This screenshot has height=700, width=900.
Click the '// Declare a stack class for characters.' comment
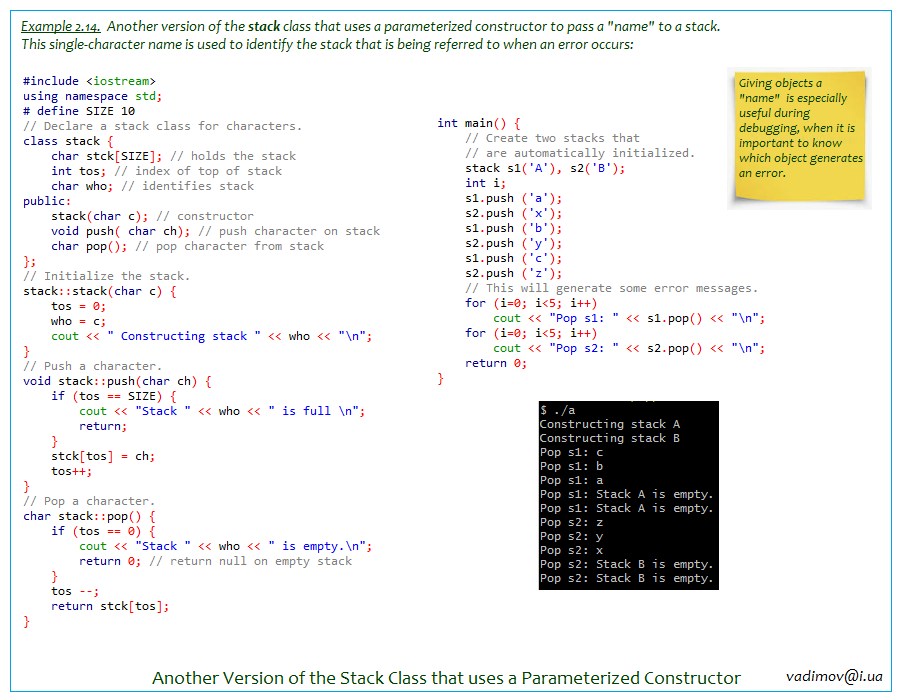[162, 126]
